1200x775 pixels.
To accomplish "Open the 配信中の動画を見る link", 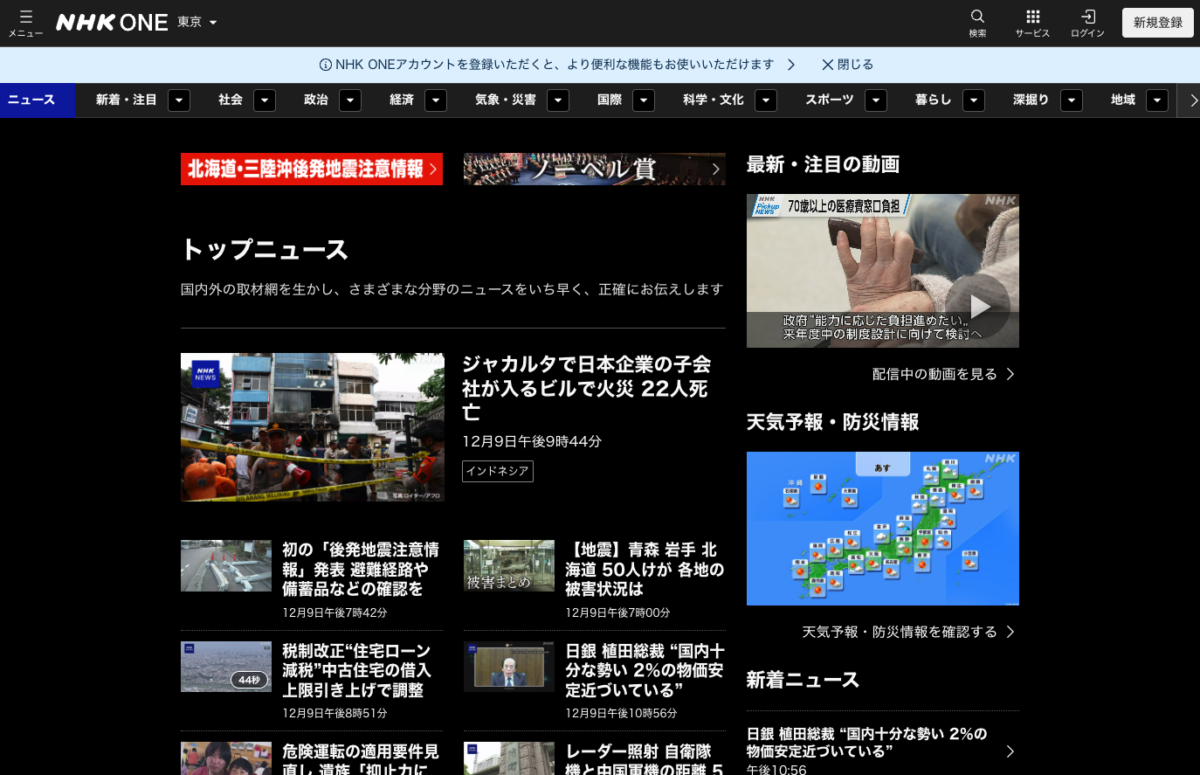I will [939, 373].
